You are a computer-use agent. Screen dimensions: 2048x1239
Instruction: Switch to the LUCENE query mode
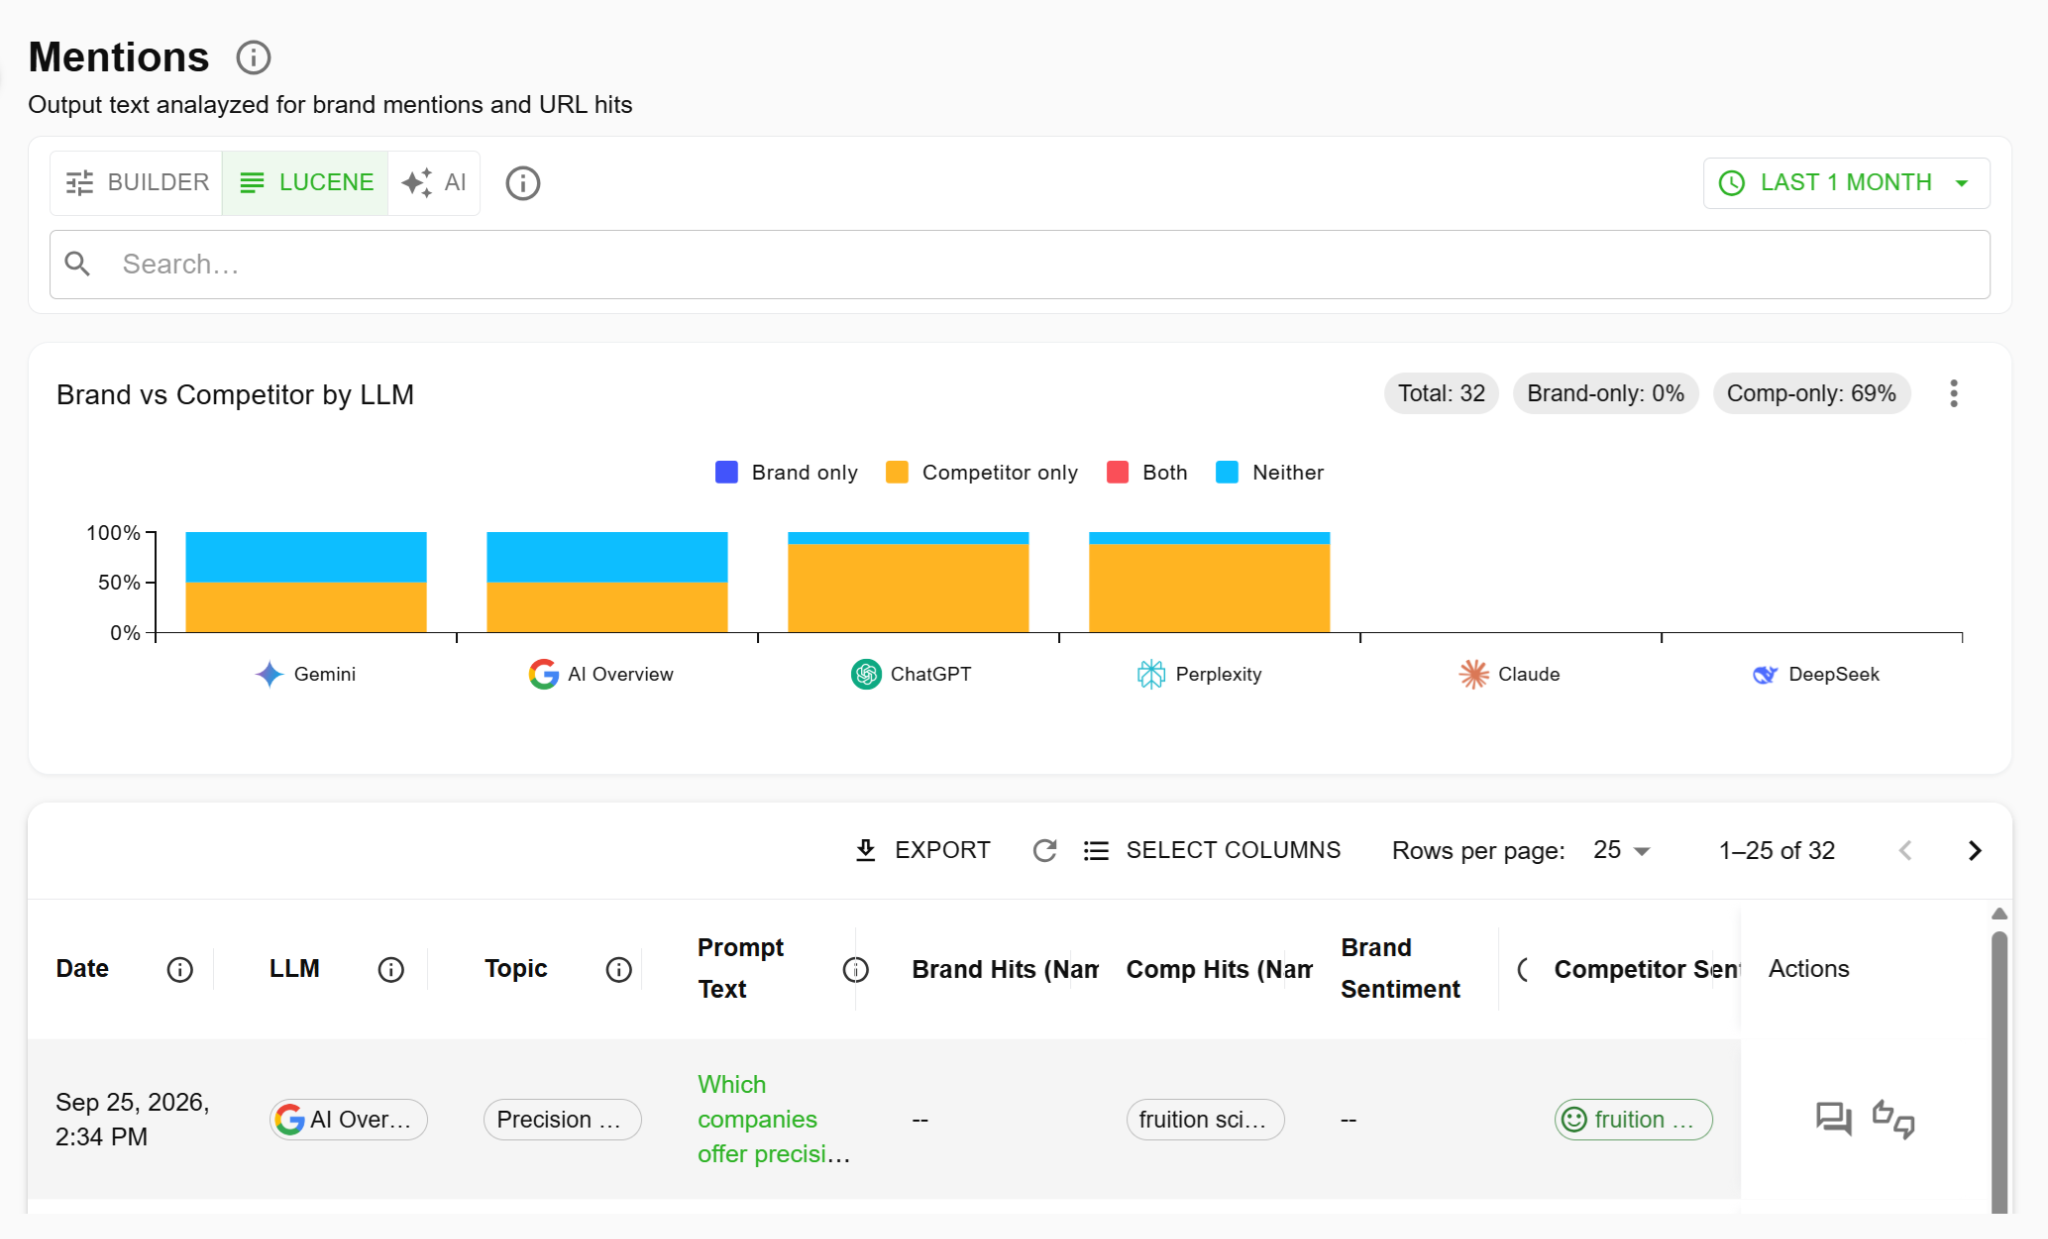[306, 183]
